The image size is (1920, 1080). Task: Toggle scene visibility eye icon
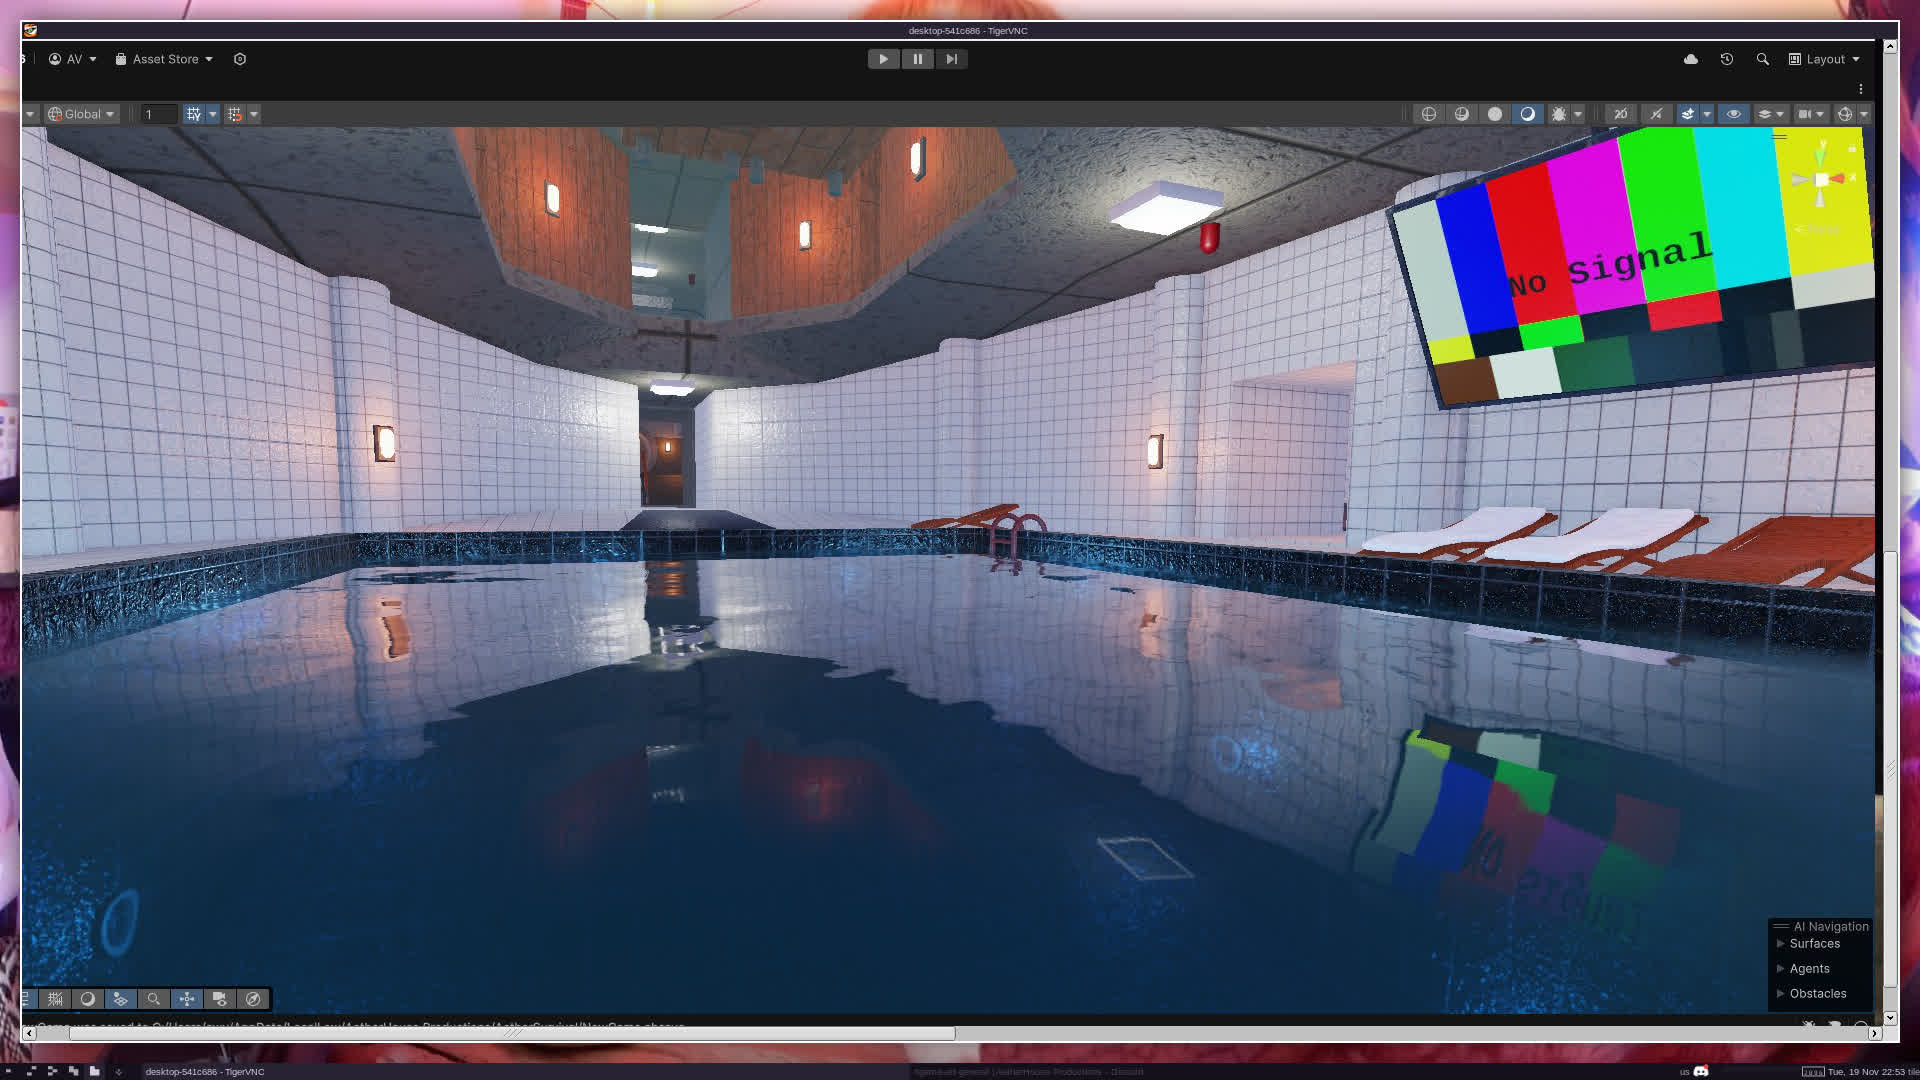coord(1733,114)
